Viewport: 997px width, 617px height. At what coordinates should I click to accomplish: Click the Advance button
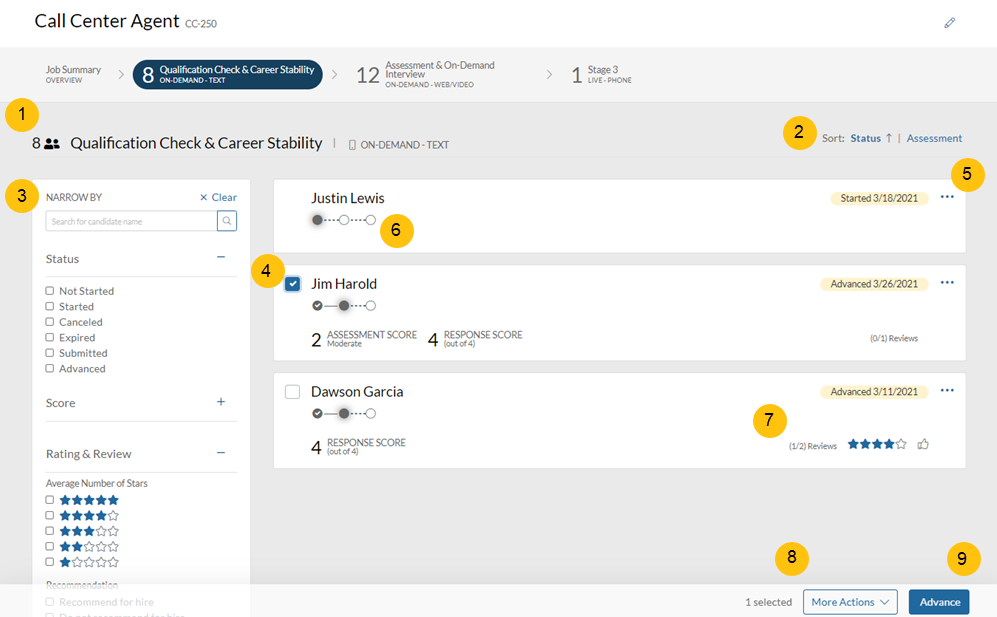tap(939, 602)
